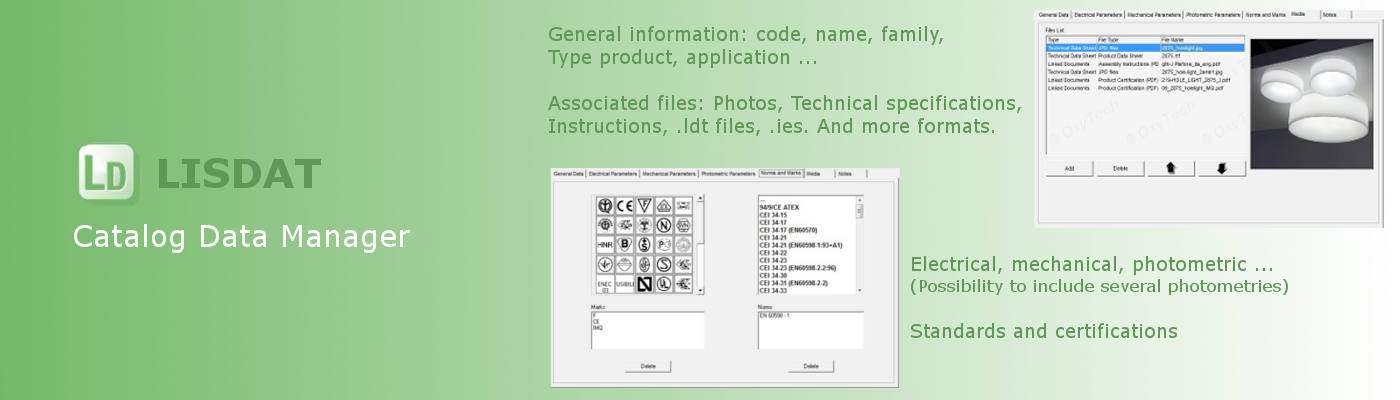
Task: Click Delete button under the Norms list
Action: 811,366
